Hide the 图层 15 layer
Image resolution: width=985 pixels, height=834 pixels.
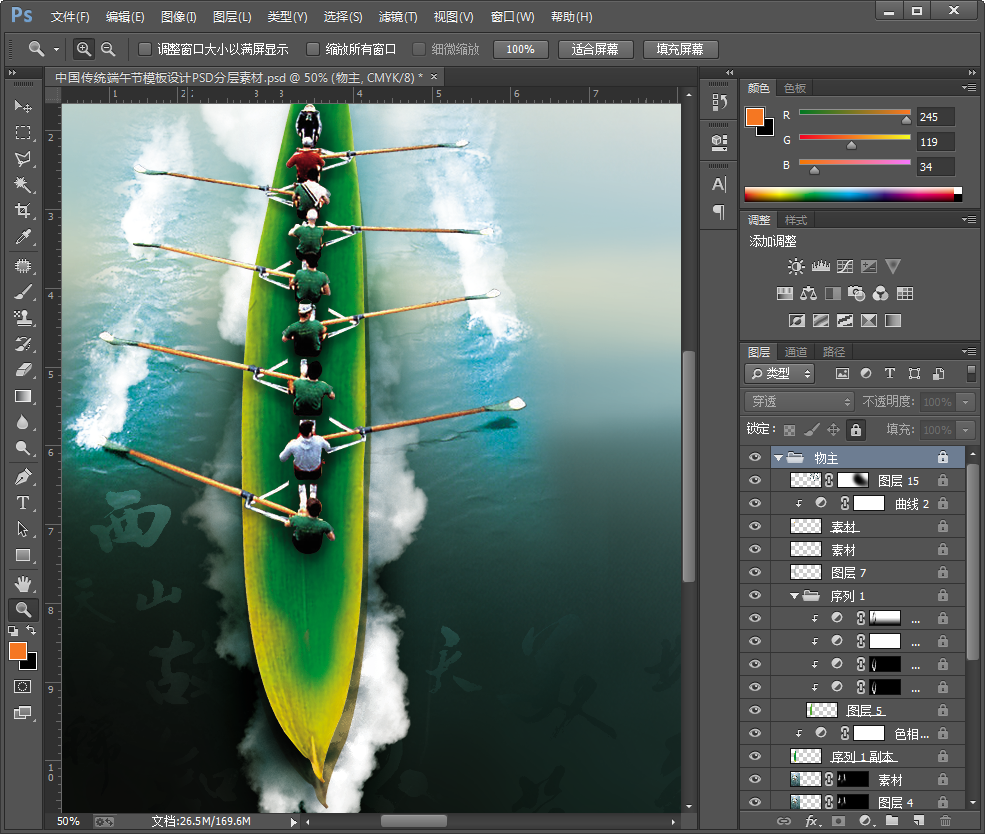click(755, 480)
